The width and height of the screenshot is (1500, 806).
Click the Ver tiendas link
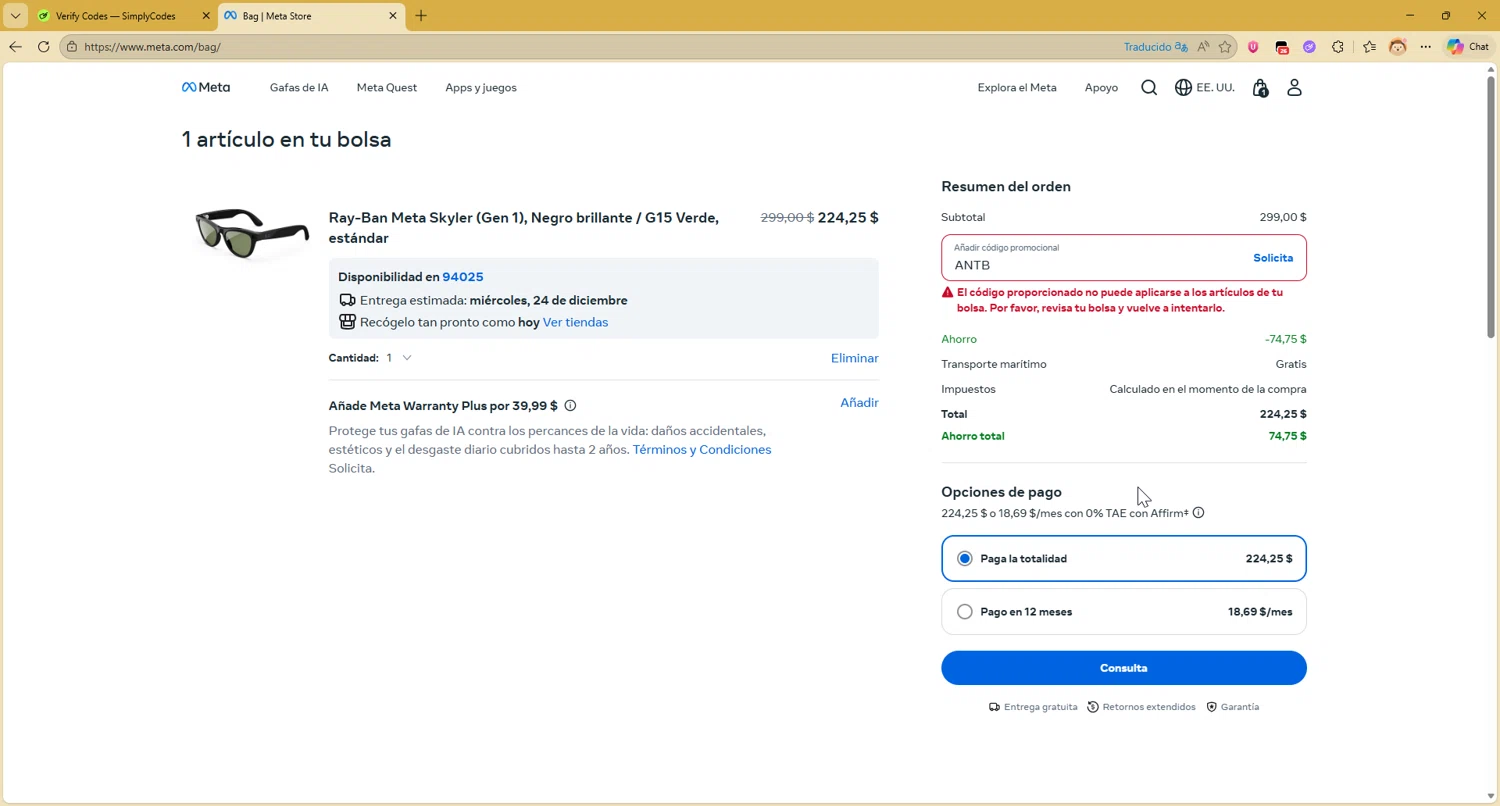coord(575,322)
